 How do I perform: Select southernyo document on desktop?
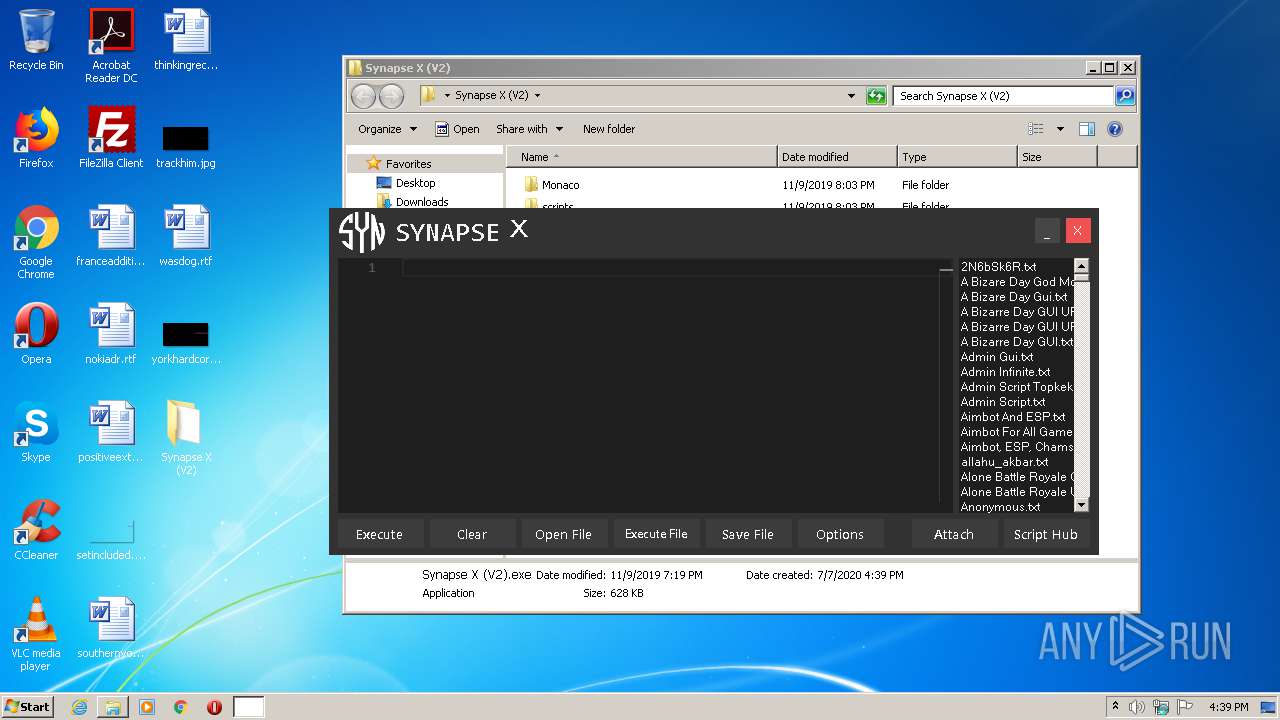pyautogui.click(x=111, y=628)
